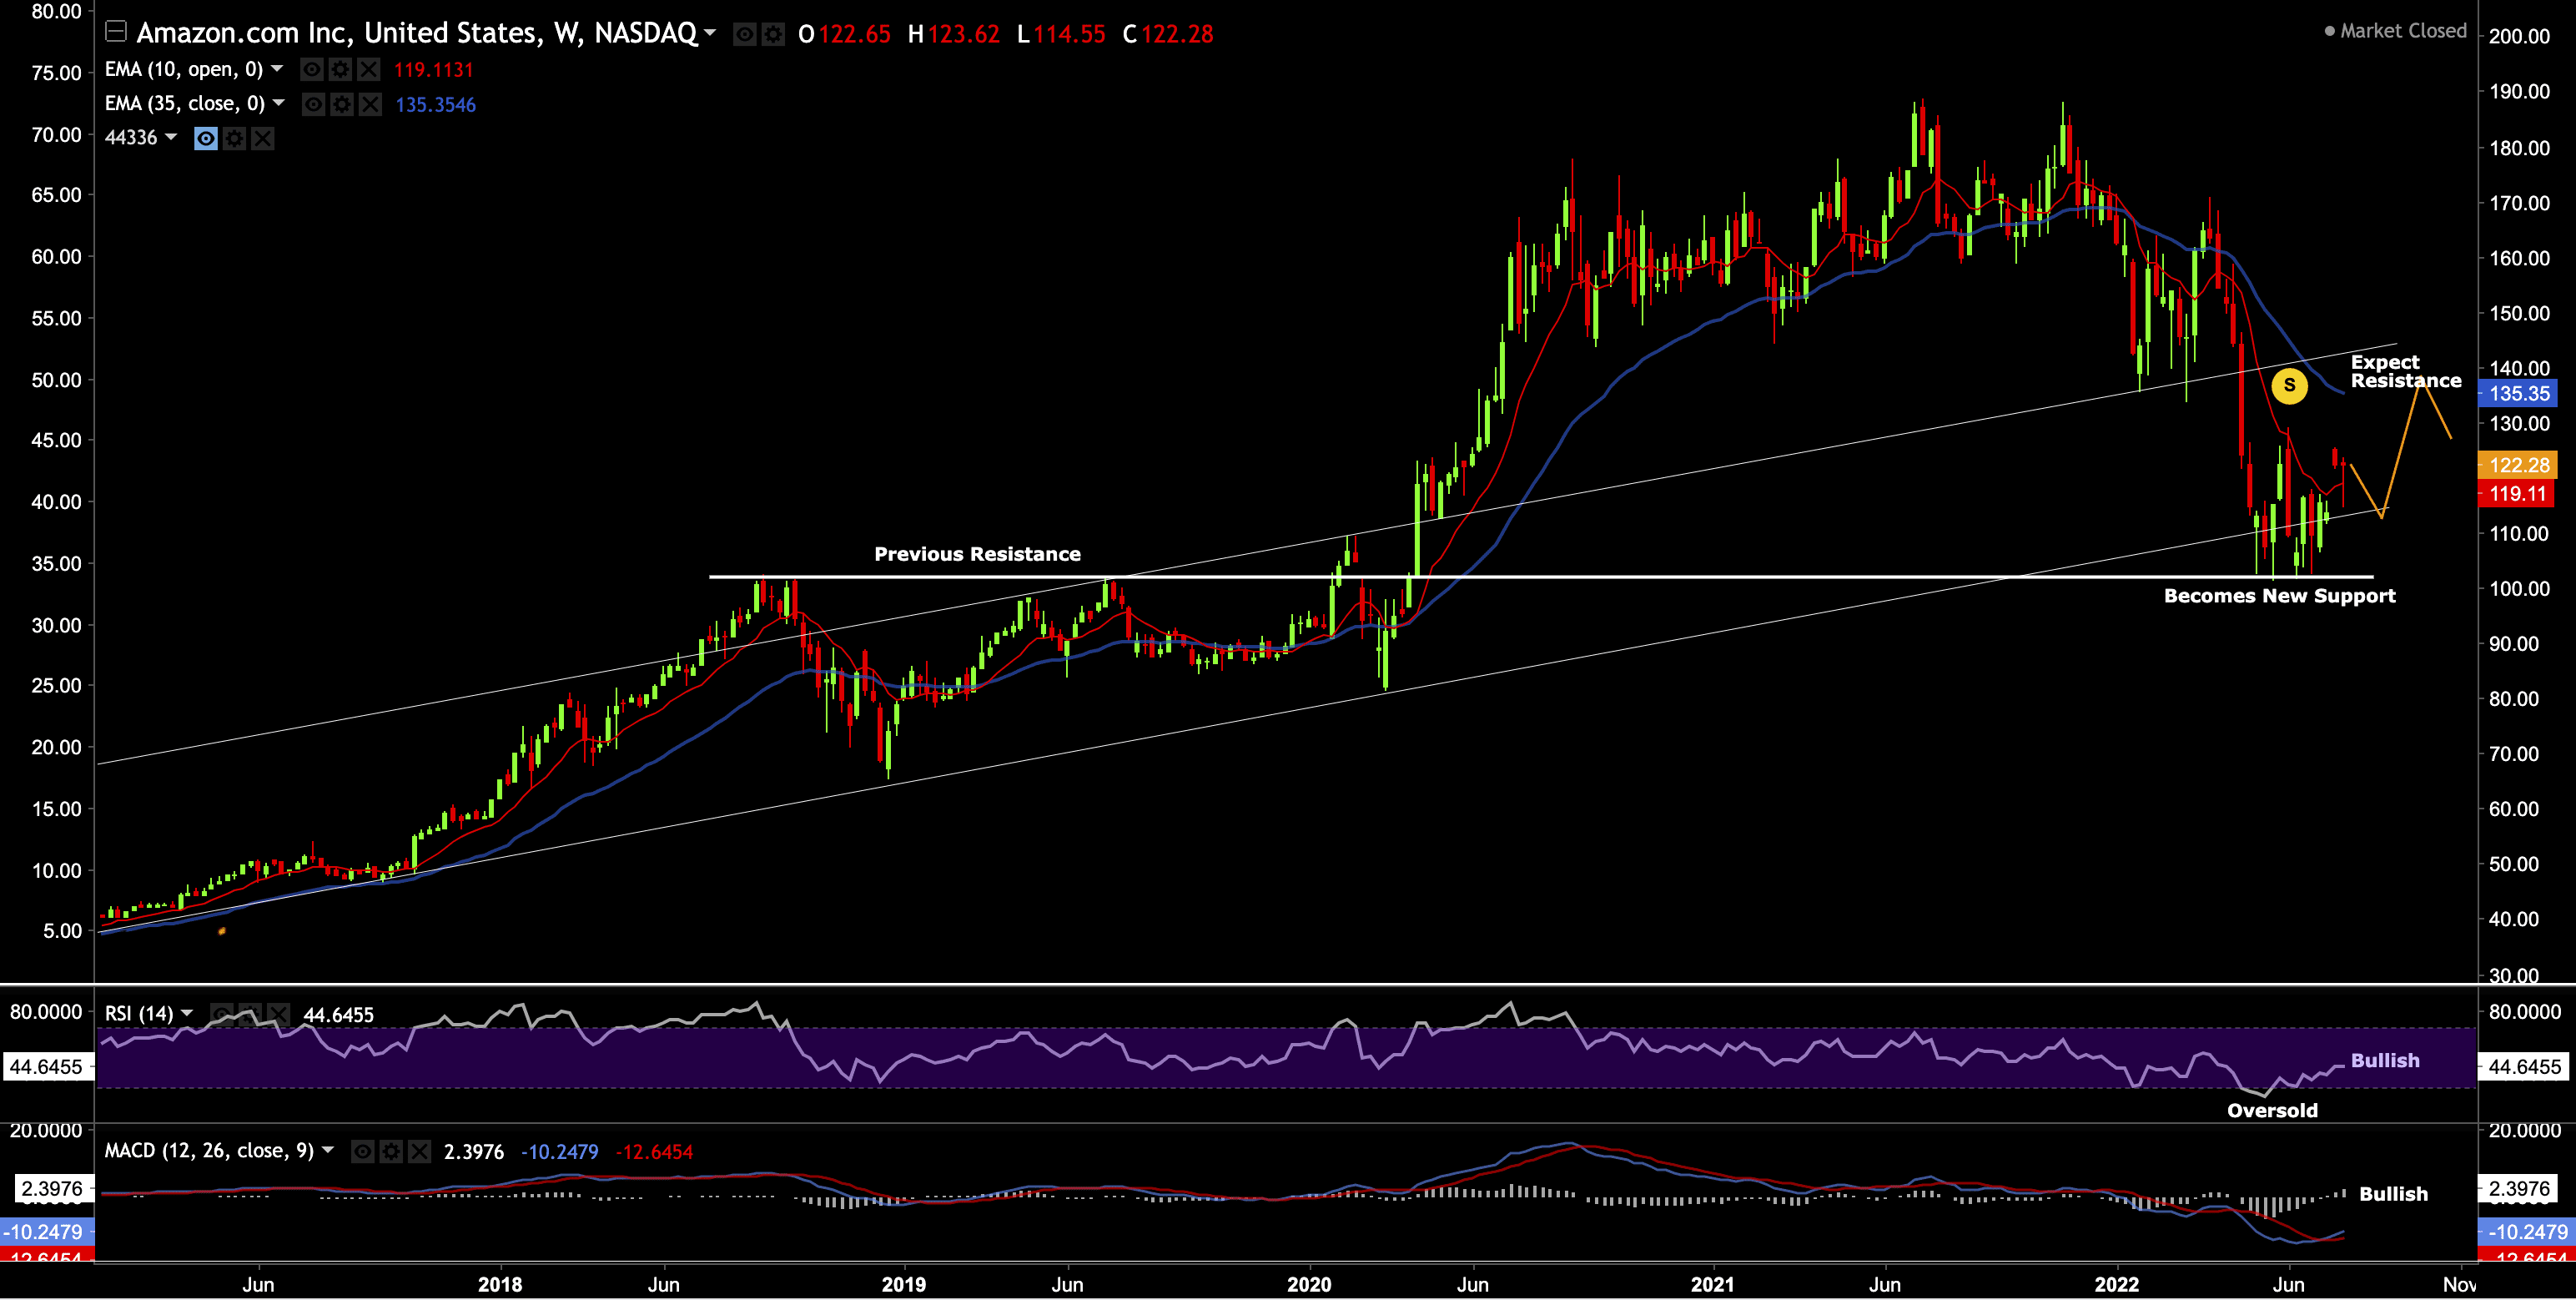The image size is (2576, 1300).
Task: Click the 122.28 orange price label
Action: [x=2518, y=465]
